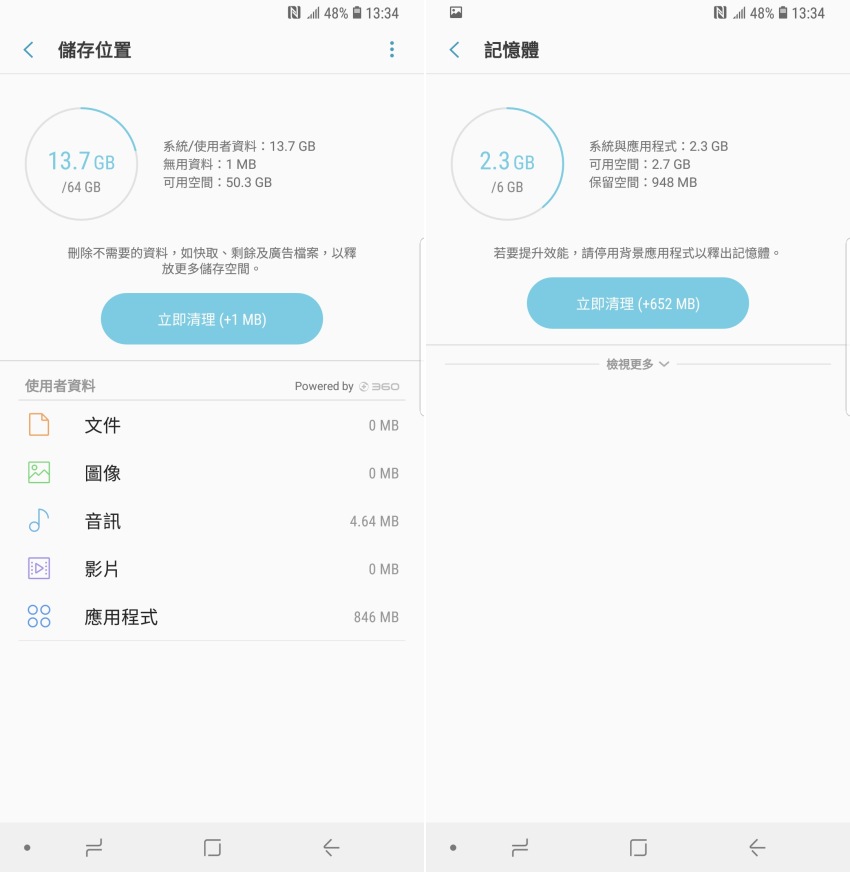Viewport: 850px width, 872px height.
Task: Tap the 影片 video icon
Action: coord(39,568)
